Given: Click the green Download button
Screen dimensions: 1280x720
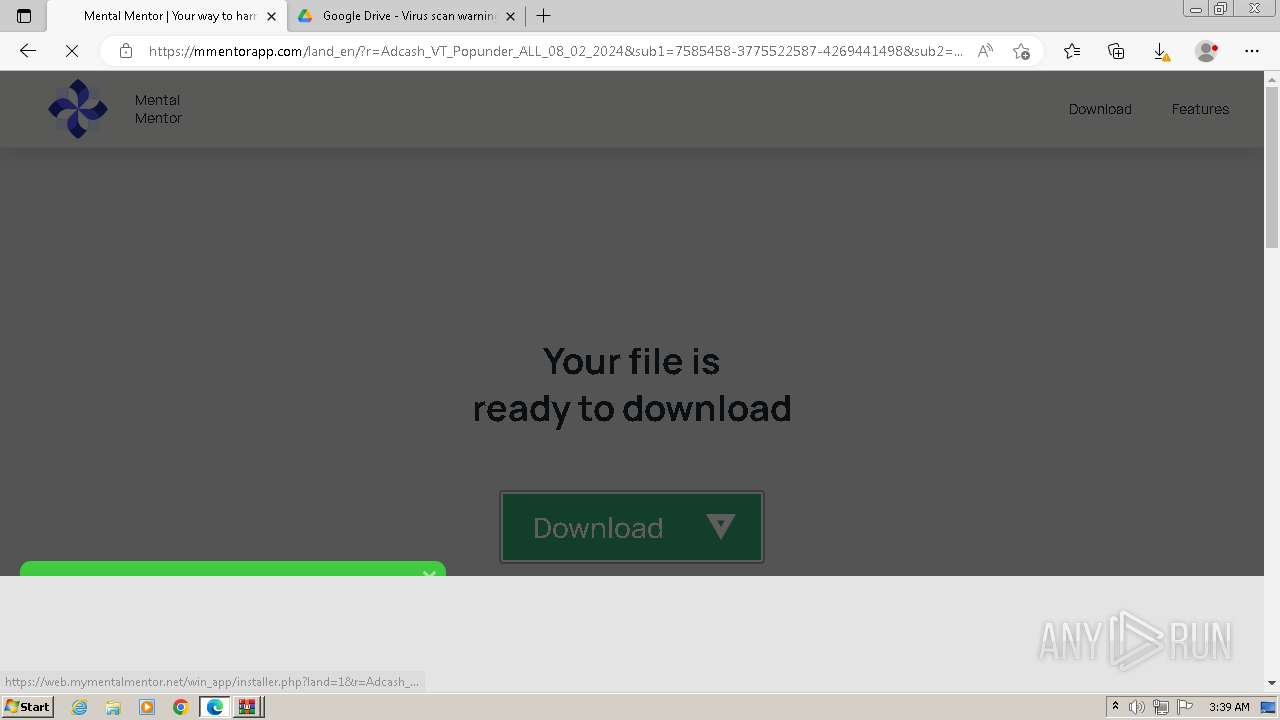Looking at the screenshot, I should [632, 527].
